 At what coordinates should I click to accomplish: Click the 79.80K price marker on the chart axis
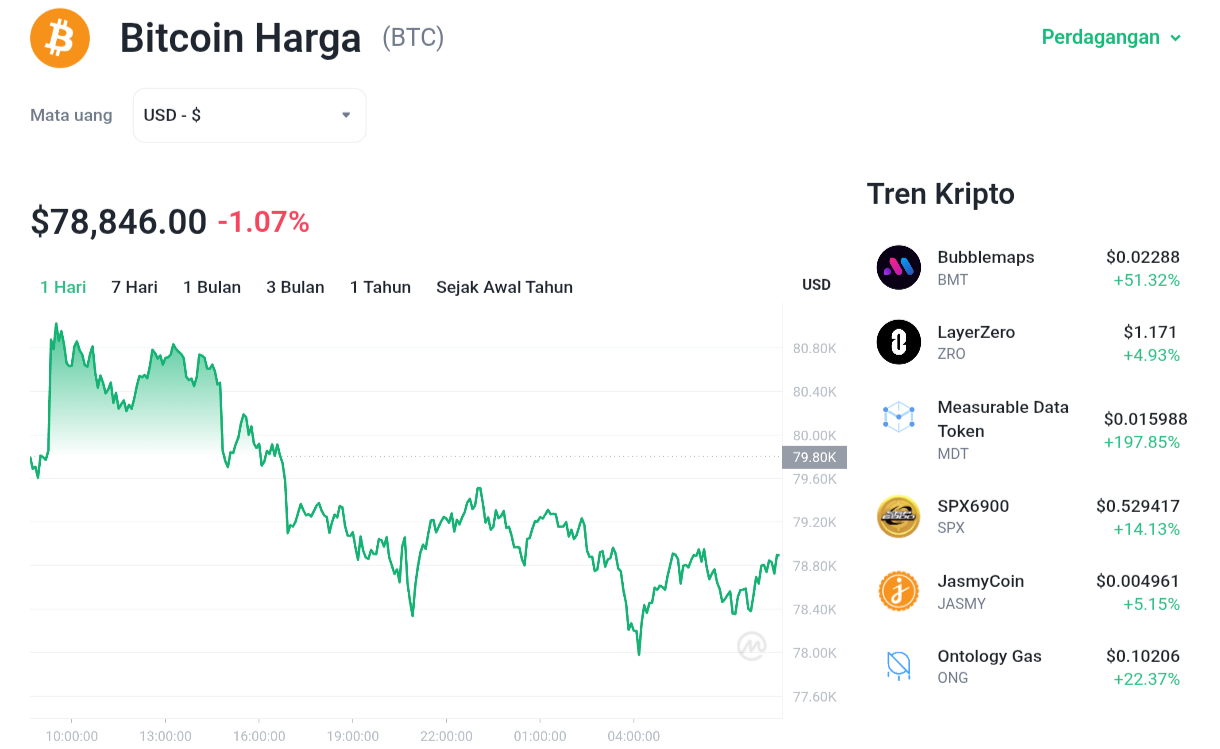coord(814,457)
